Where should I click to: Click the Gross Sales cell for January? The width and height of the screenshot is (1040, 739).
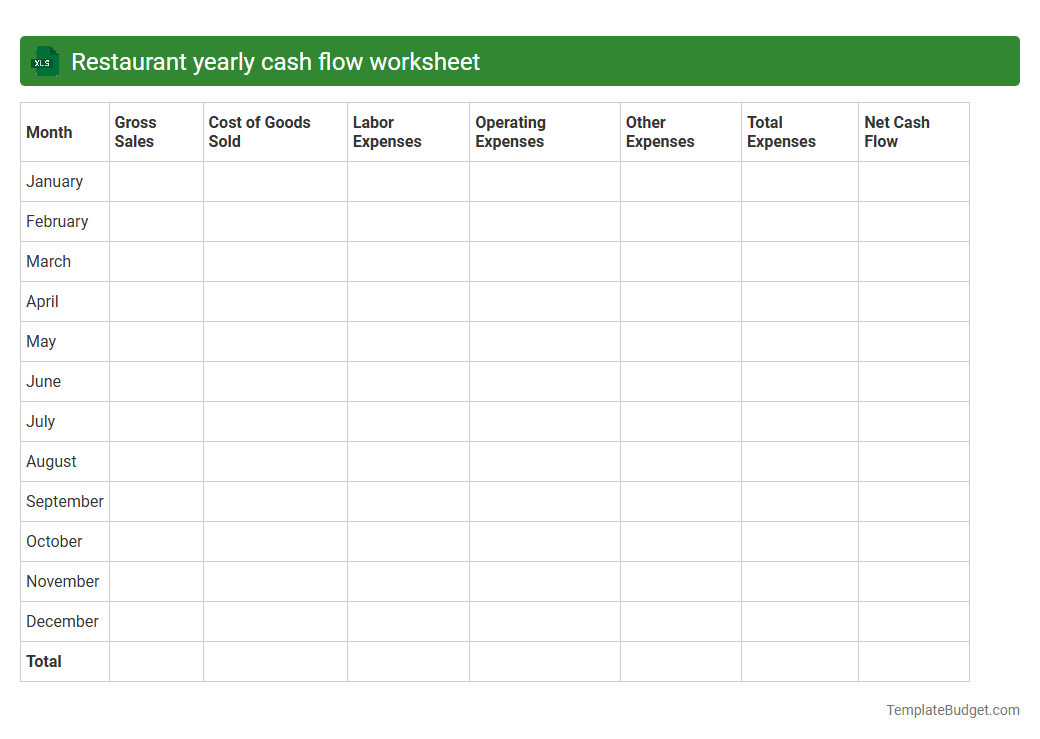pyautogui.click(x=156, y=181)
